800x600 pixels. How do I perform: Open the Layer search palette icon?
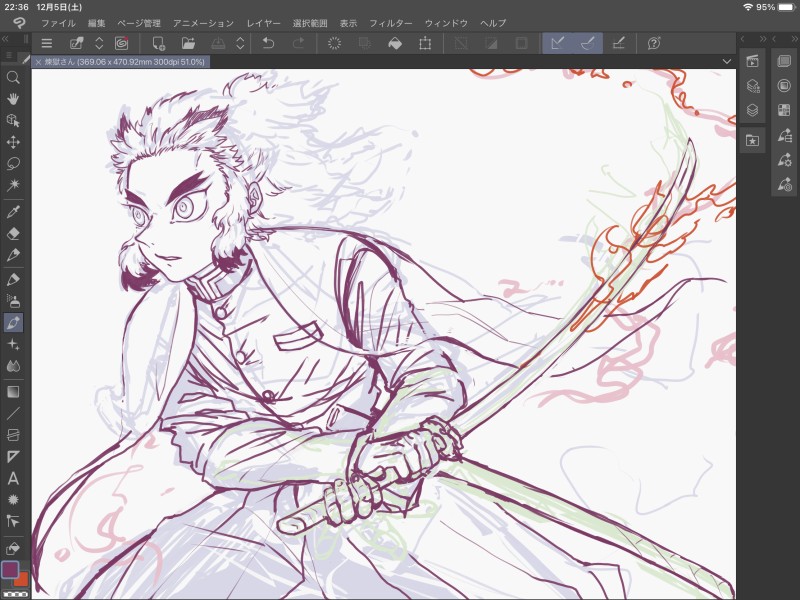(x=752, y=86)
